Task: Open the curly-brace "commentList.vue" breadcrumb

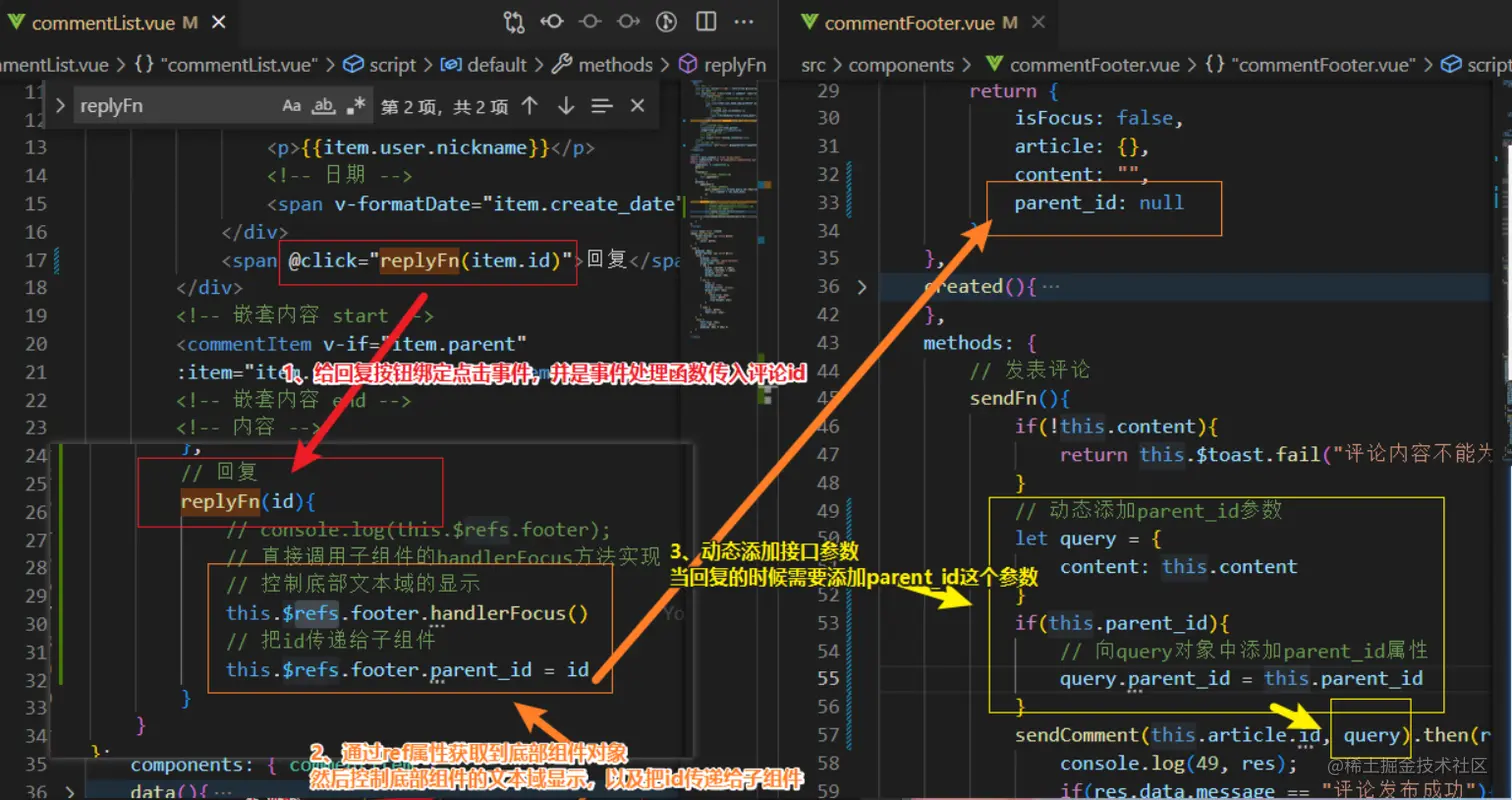Action: (225, 65)
